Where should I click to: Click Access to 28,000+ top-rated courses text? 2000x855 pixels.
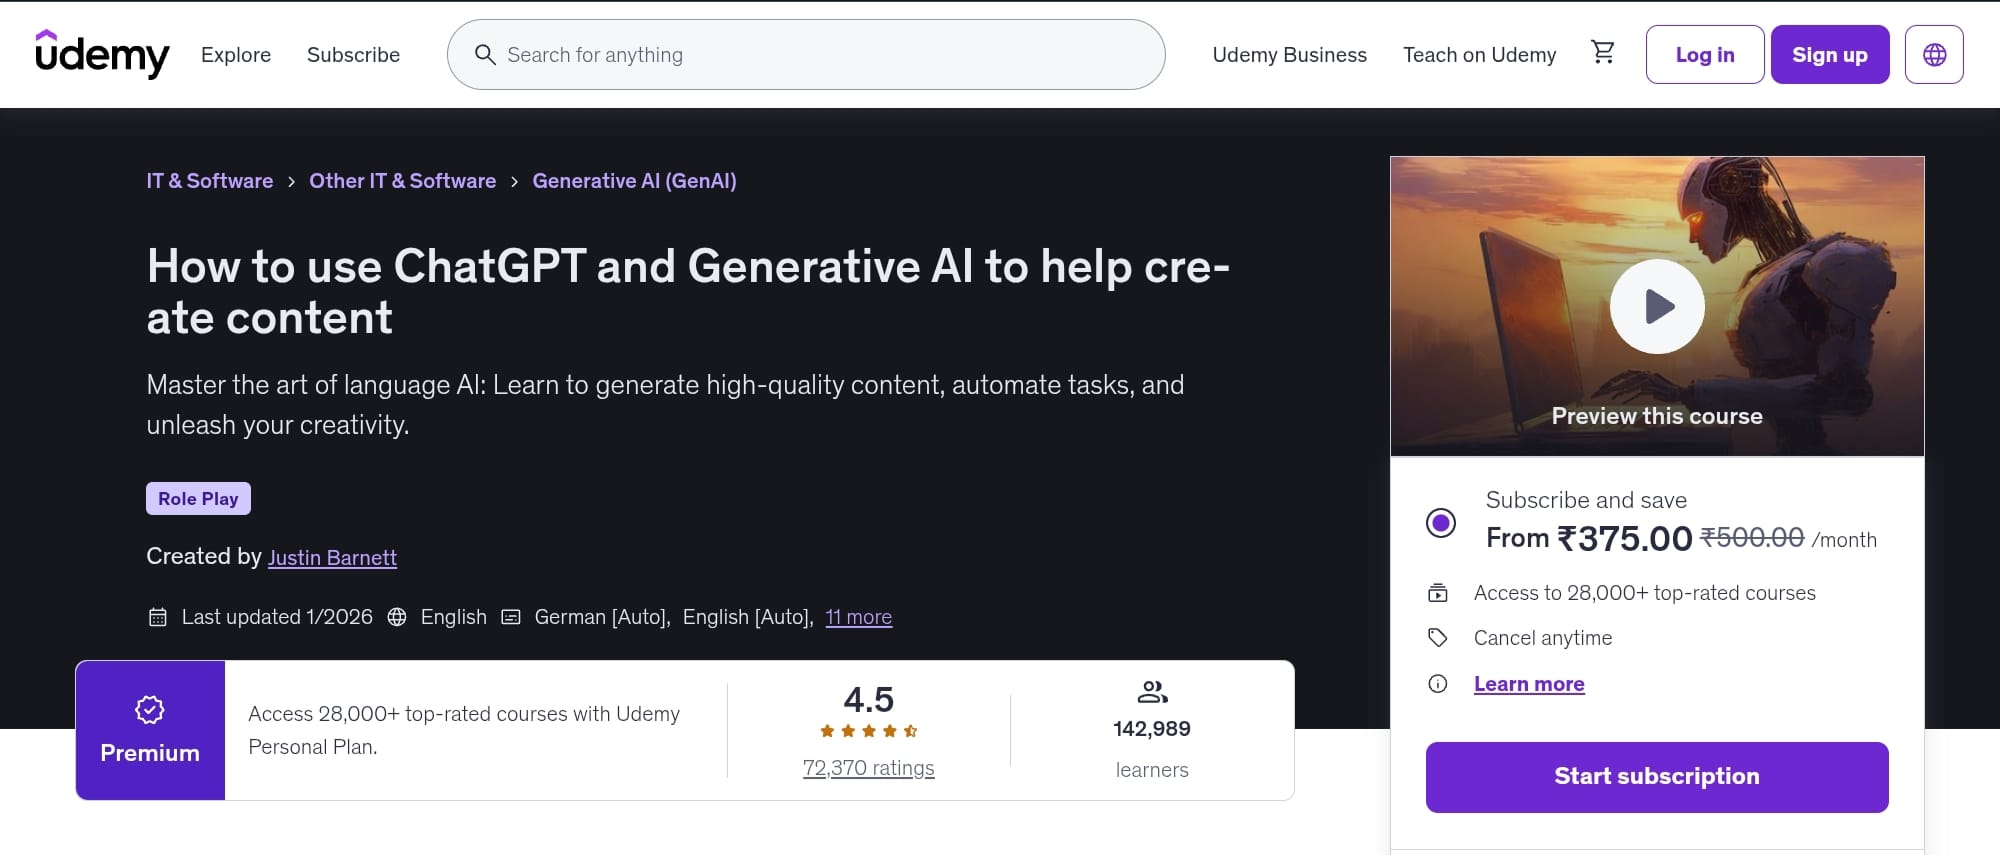coord(1645,593)
